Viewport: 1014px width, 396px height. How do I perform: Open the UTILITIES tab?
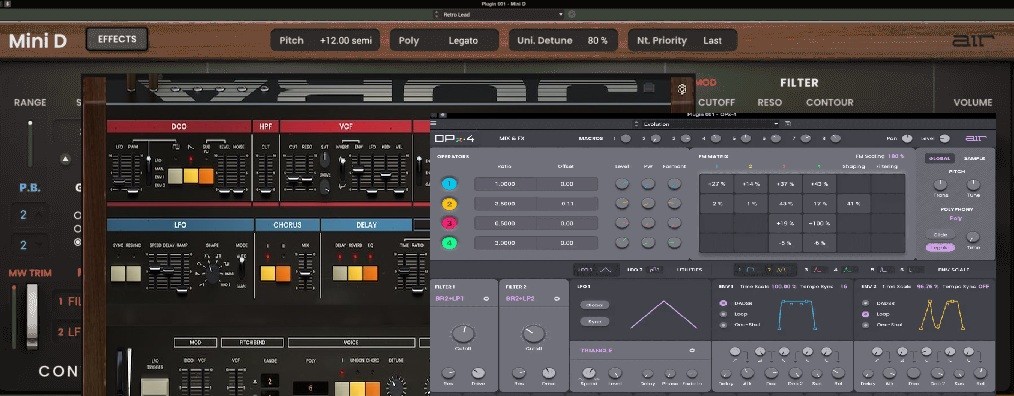point(690,269)
